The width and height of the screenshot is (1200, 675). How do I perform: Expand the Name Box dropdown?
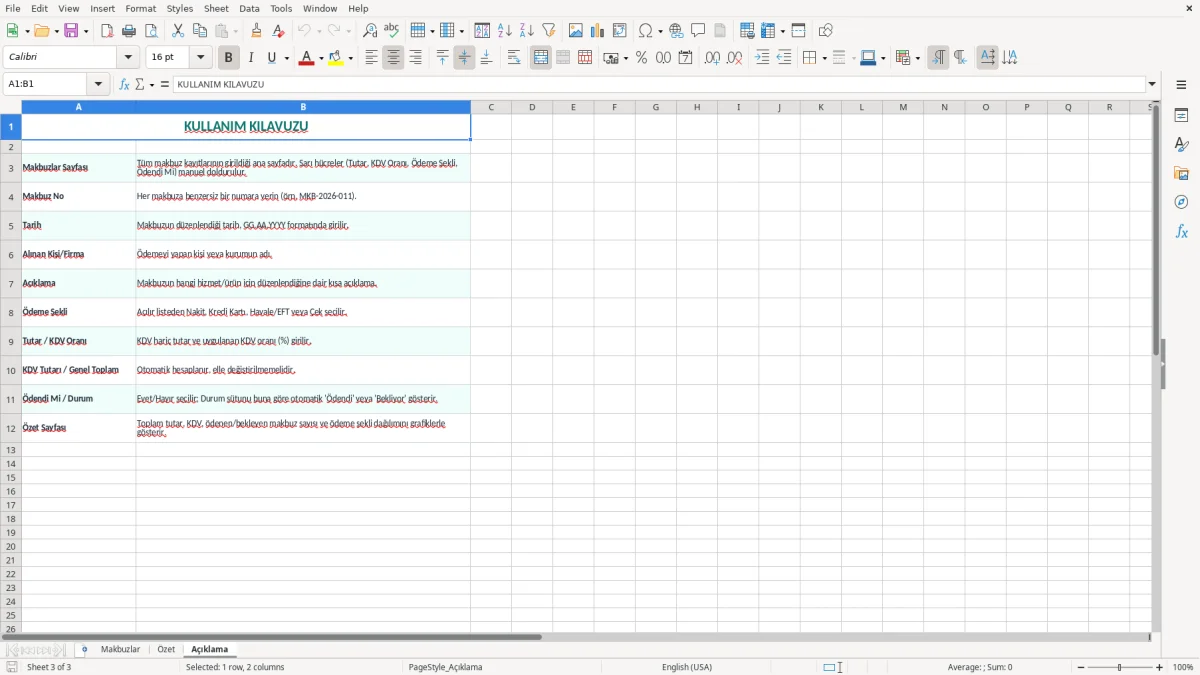[98, 85]
